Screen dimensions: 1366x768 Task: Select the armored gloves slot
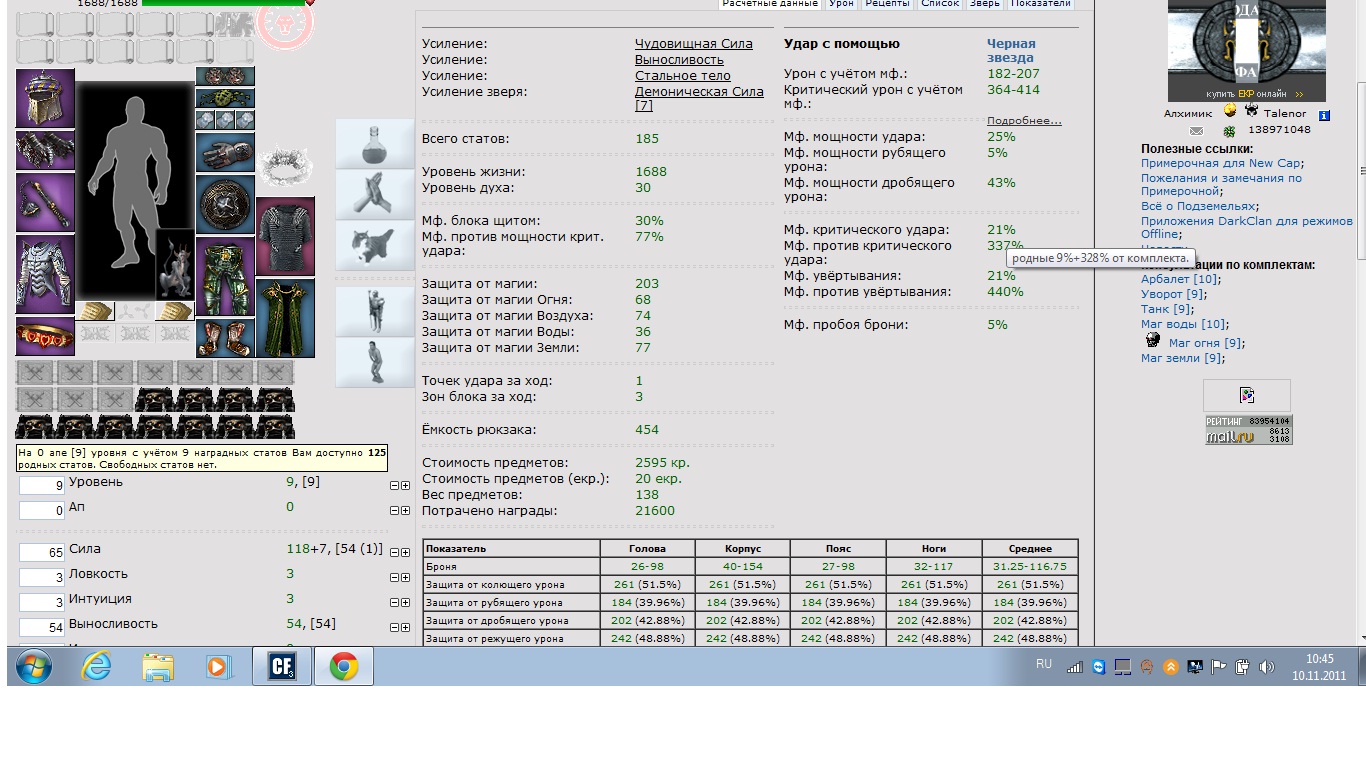225,152
